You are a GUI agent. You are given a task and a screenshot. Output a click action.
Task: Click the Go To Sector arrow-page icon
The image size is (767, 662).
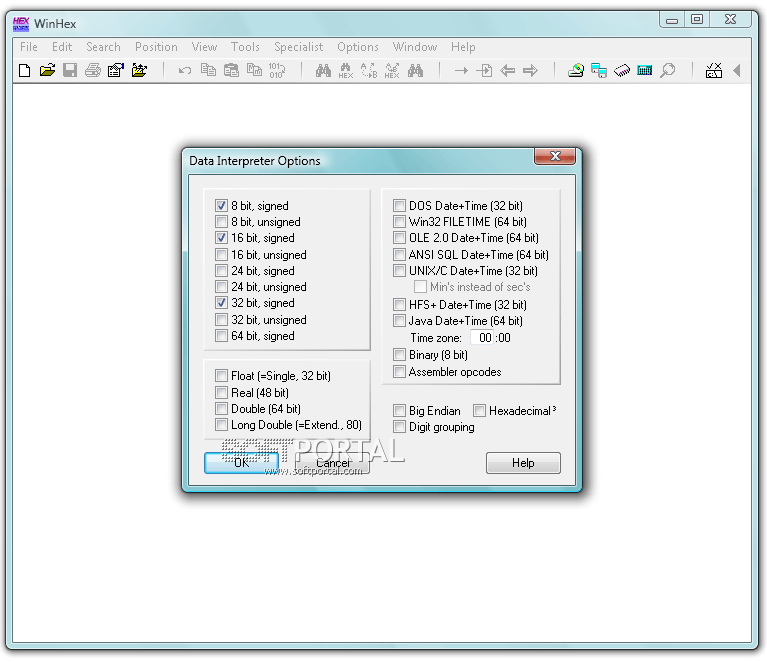pyautogui.click(x=484, y=70)
